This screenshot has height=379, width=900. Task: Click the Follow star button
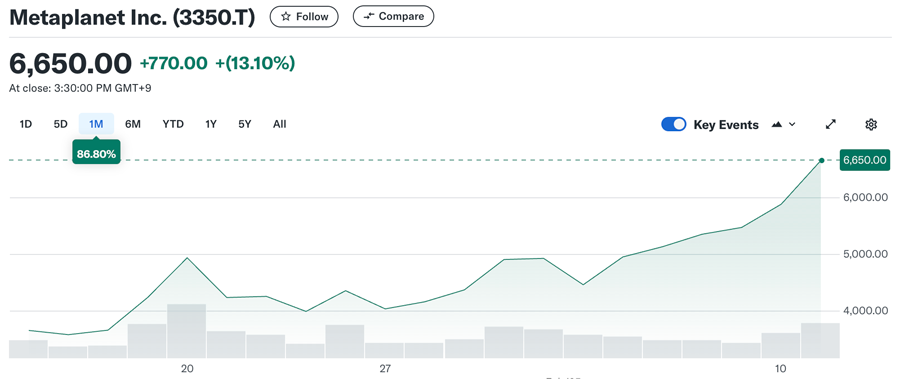(304, 17)
